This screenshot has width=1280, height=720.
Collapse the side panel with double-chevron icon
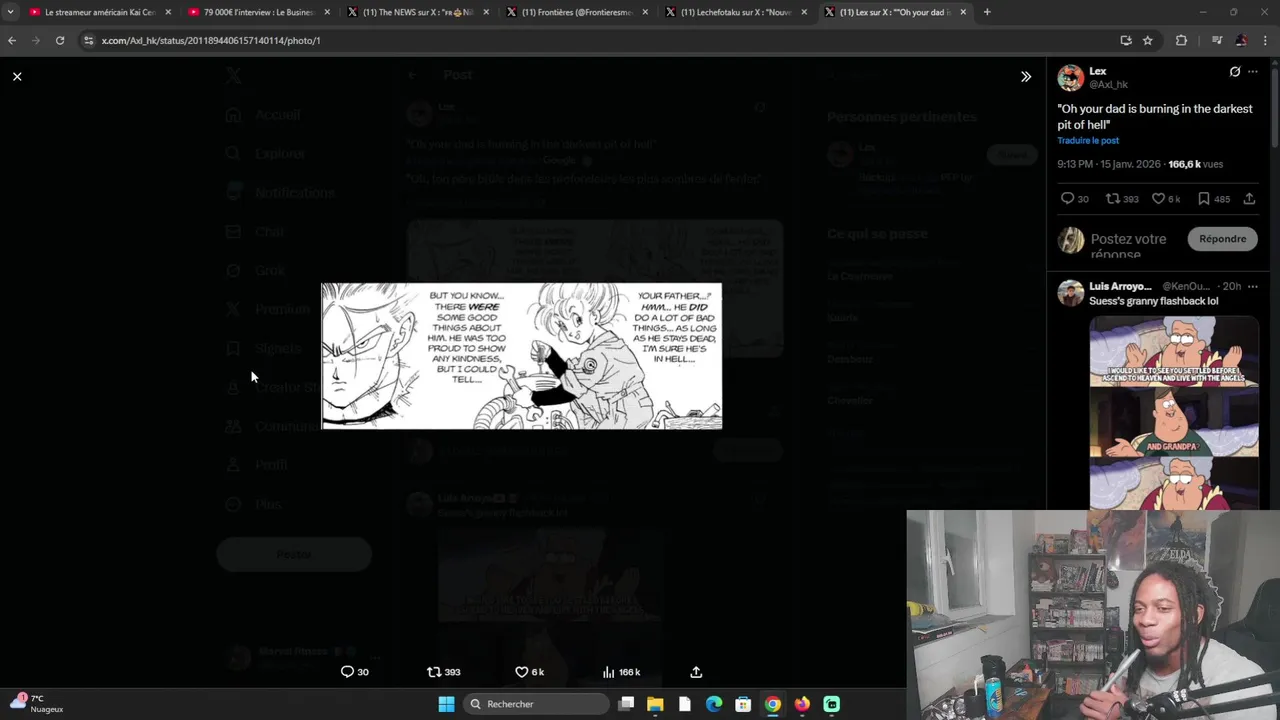pyautogui.click(x=1025, y=76)
